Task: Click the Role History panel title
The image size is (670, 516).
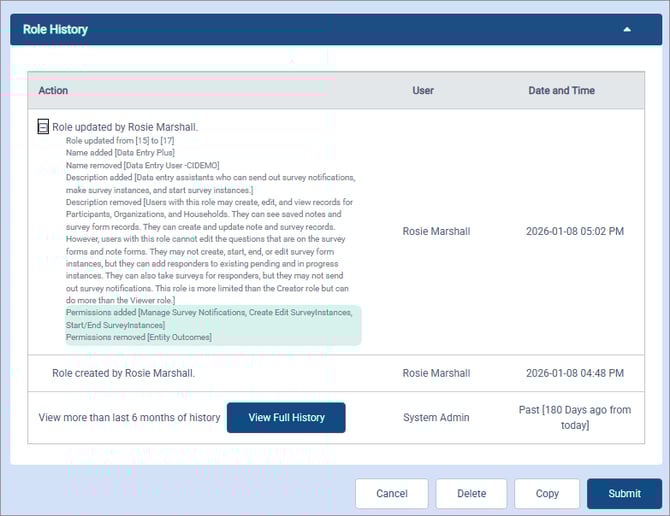Action: (x=55, y=30)
